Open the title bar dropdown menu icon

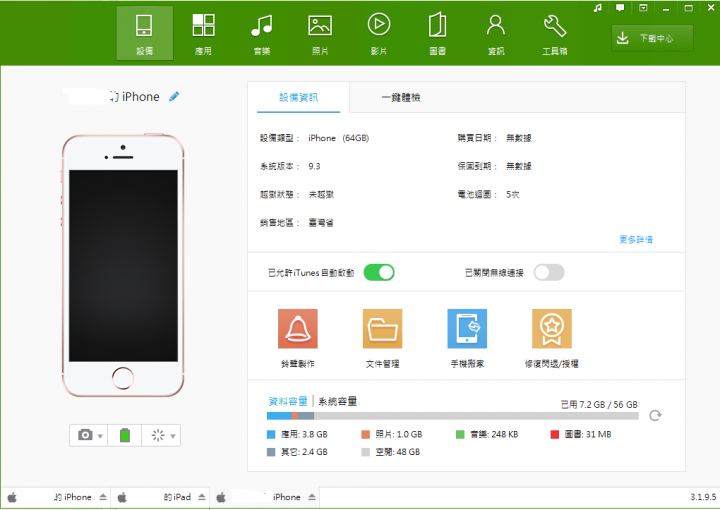tap(643, 8)
